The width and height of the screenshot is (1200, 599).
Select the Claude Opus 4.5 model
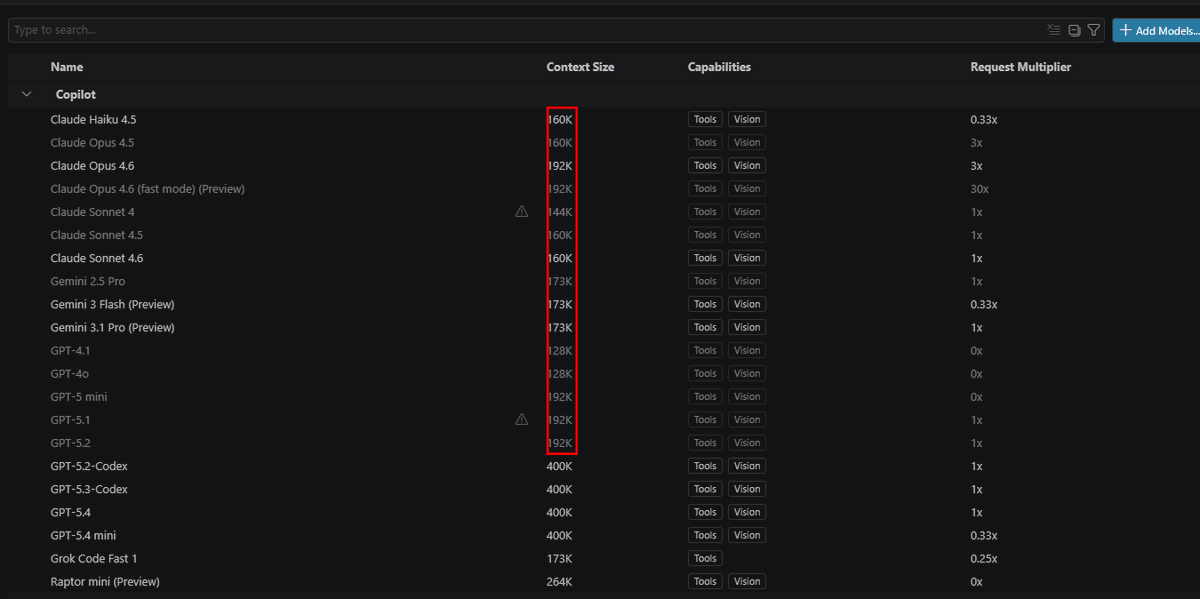pyautogui.click(x=92, y=143)
